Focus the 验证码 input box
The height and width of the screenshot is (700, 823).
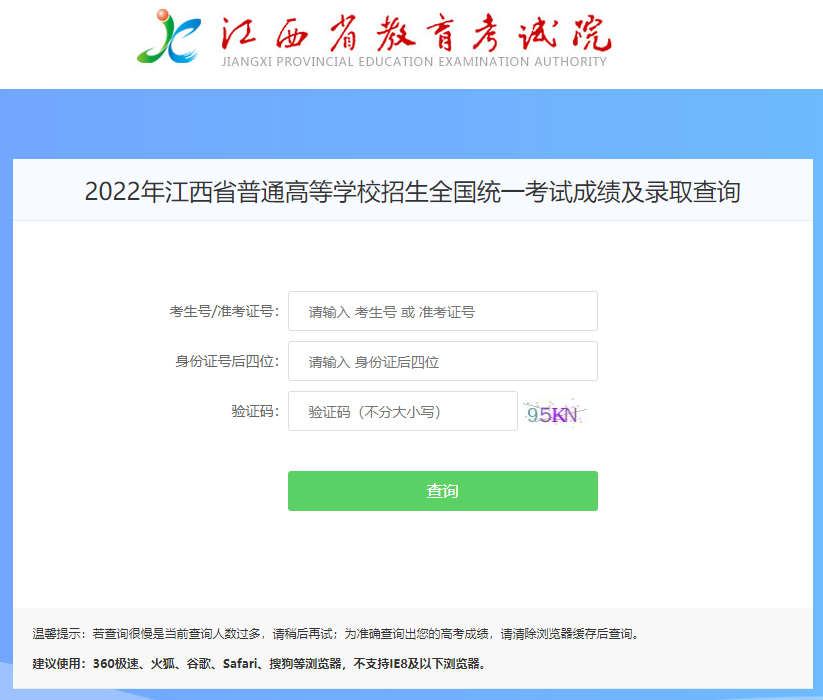pos(403,411)
